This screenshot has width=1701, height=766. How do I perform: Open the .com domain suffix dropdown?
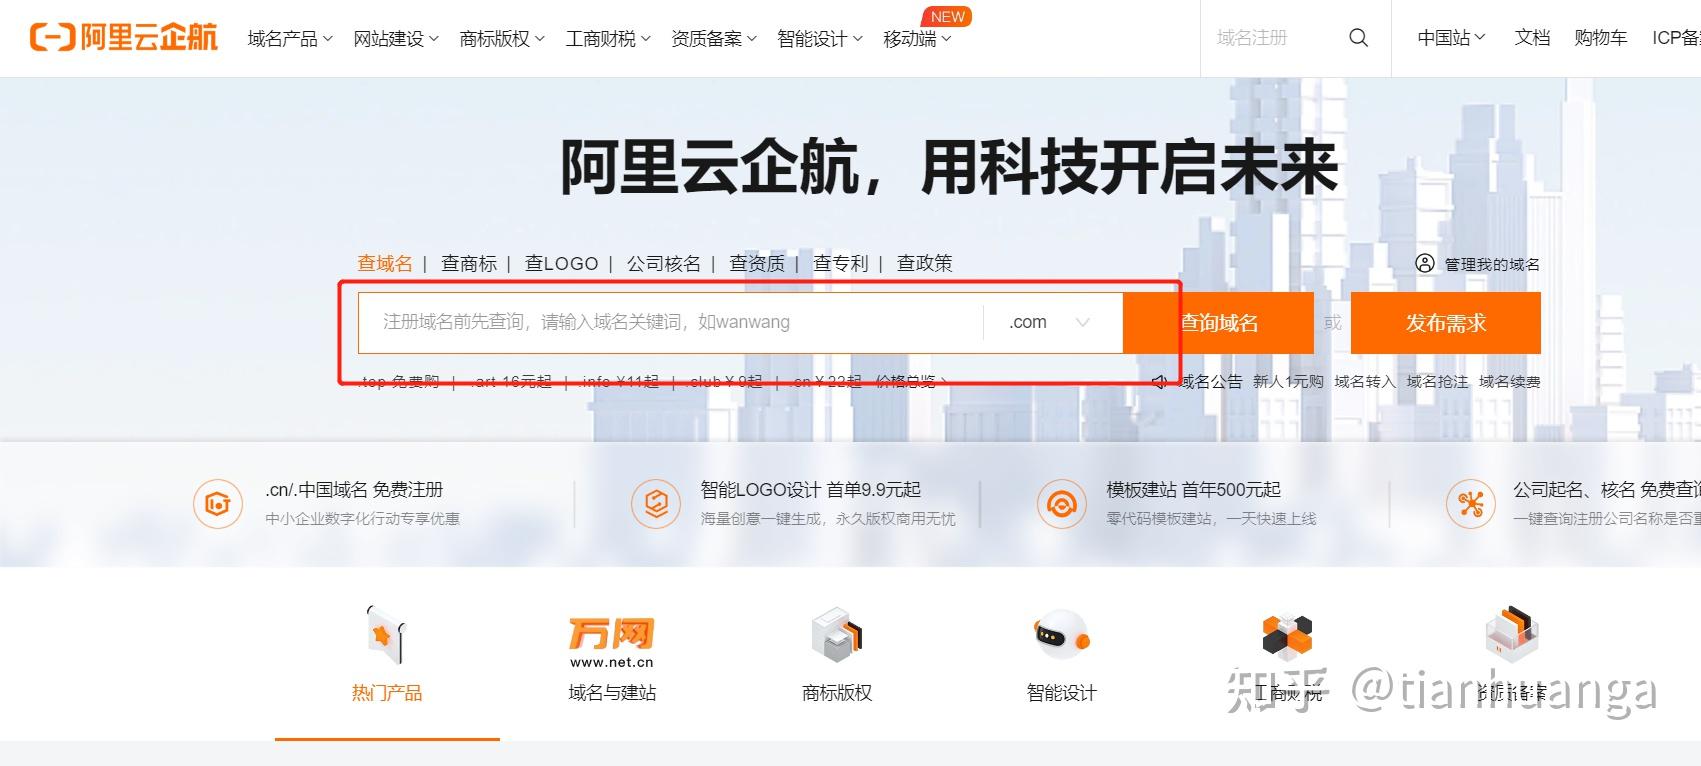pyautogui.click(x=1051, y=322)
